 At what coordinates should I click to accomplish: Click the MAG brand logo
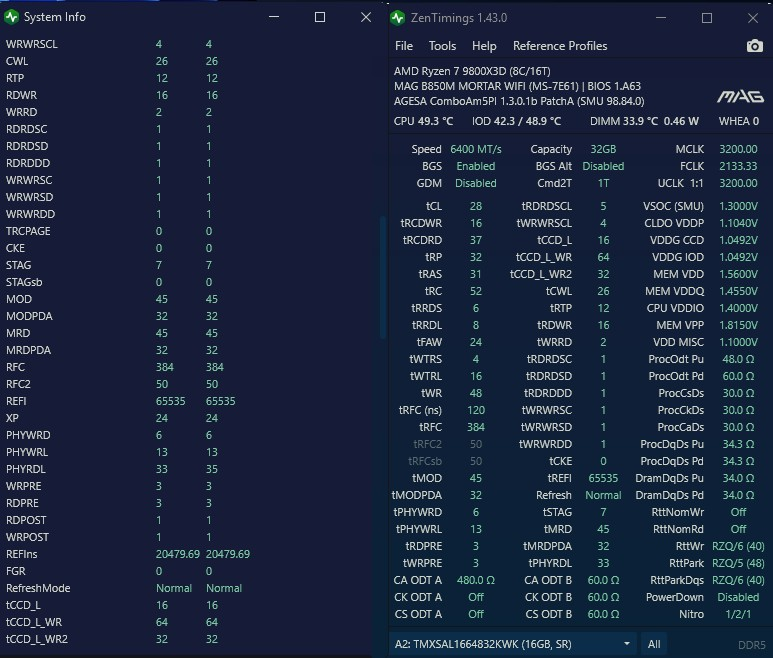pos(740,97)
